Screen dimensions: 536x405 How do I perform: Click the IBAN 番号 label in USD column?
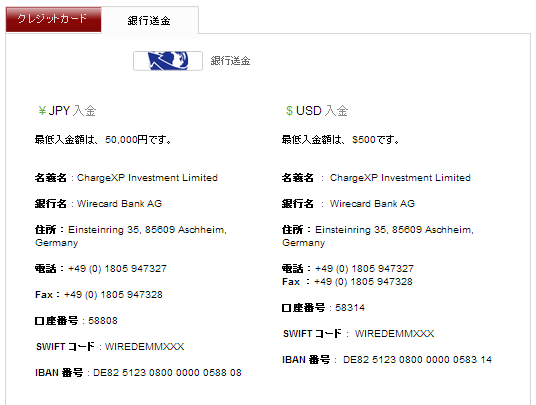click(x=306, y=360)
